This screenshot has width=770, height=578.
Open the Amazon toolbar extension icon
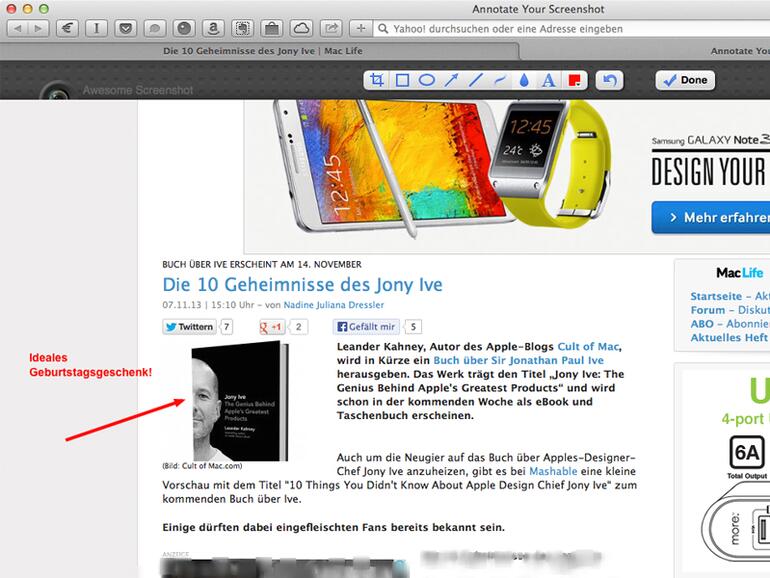coord(213,28)
